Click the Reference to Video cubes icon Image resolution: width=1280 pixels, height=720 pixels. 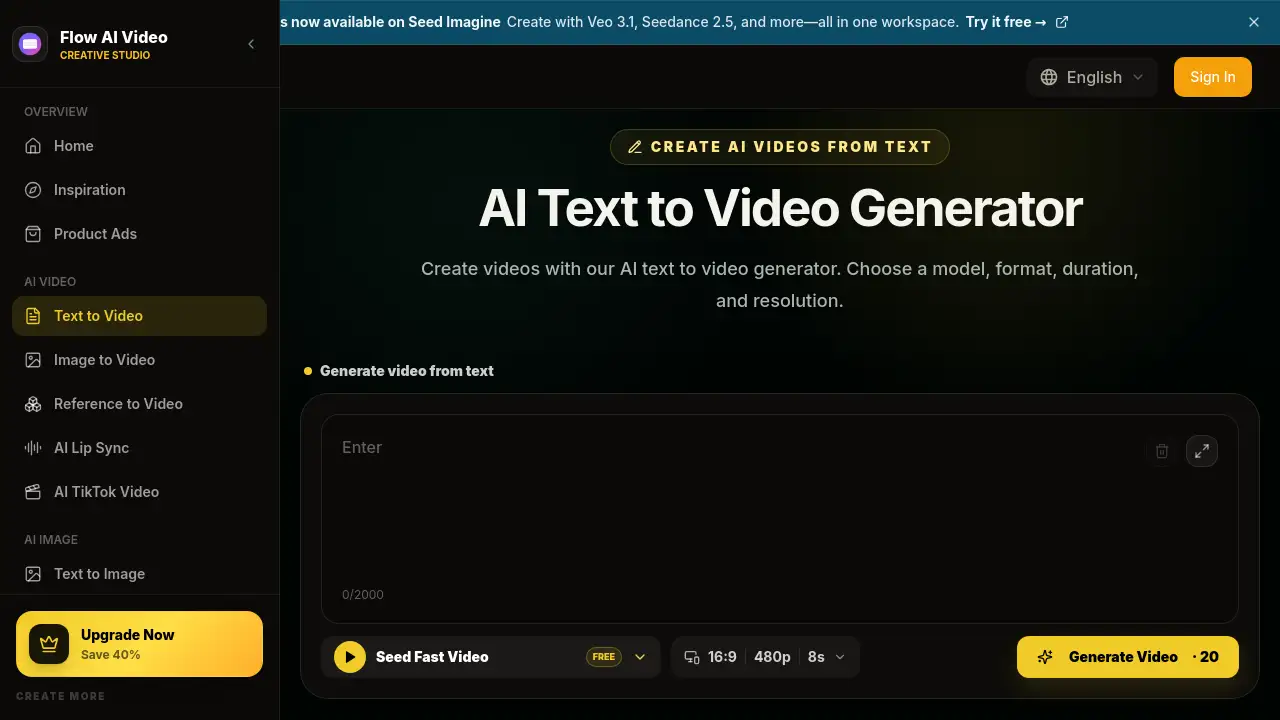pos(33,404)
